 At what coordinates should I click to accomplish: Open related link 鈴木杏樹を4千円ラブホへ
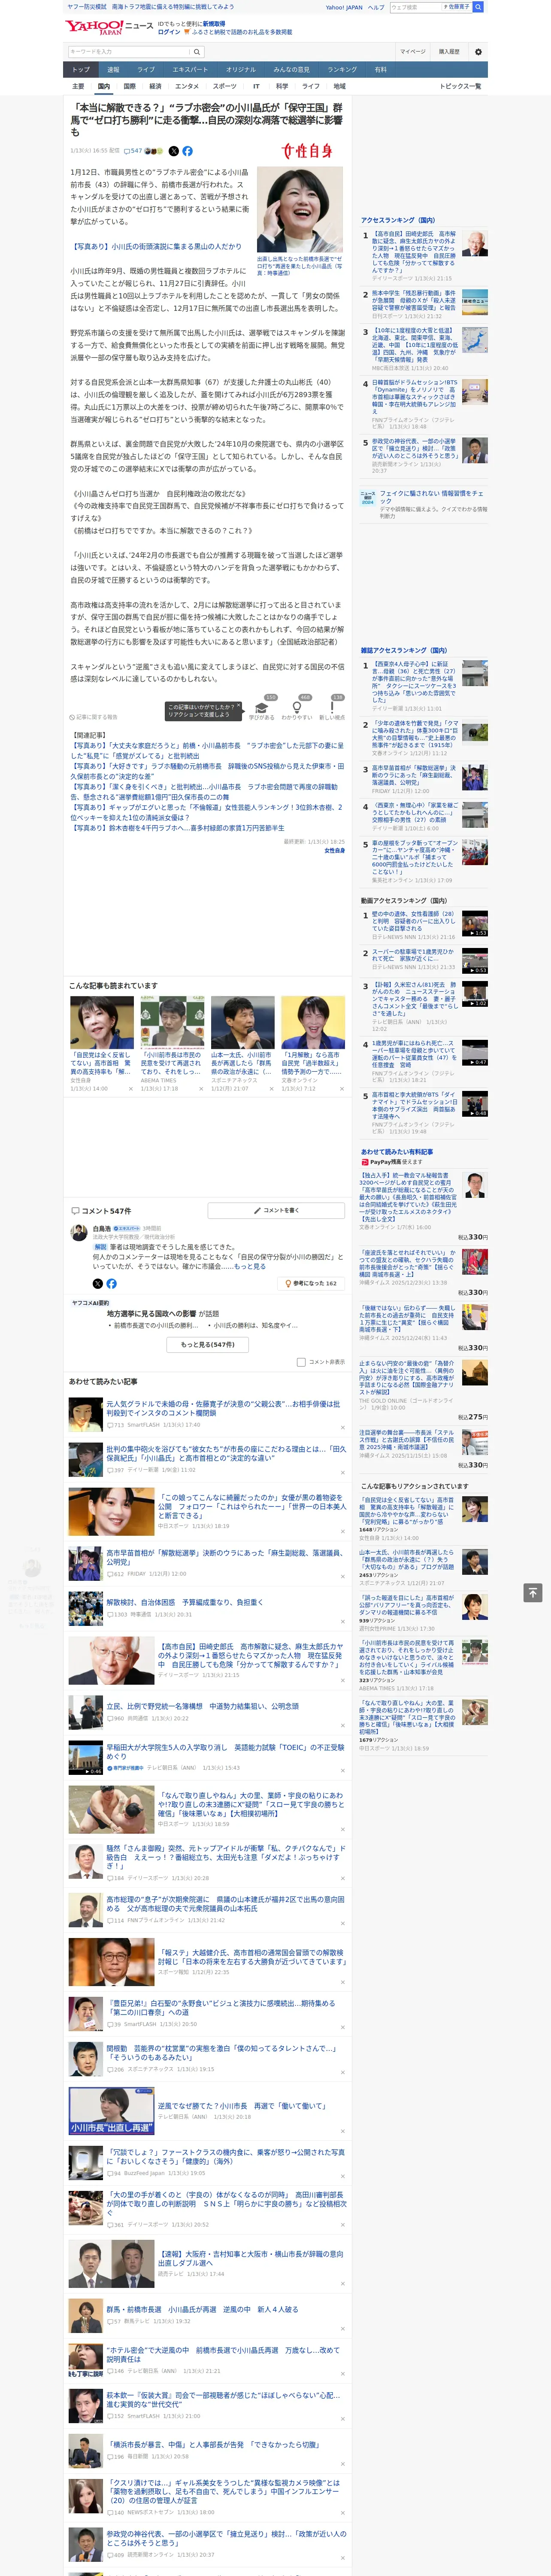(177, 828)
